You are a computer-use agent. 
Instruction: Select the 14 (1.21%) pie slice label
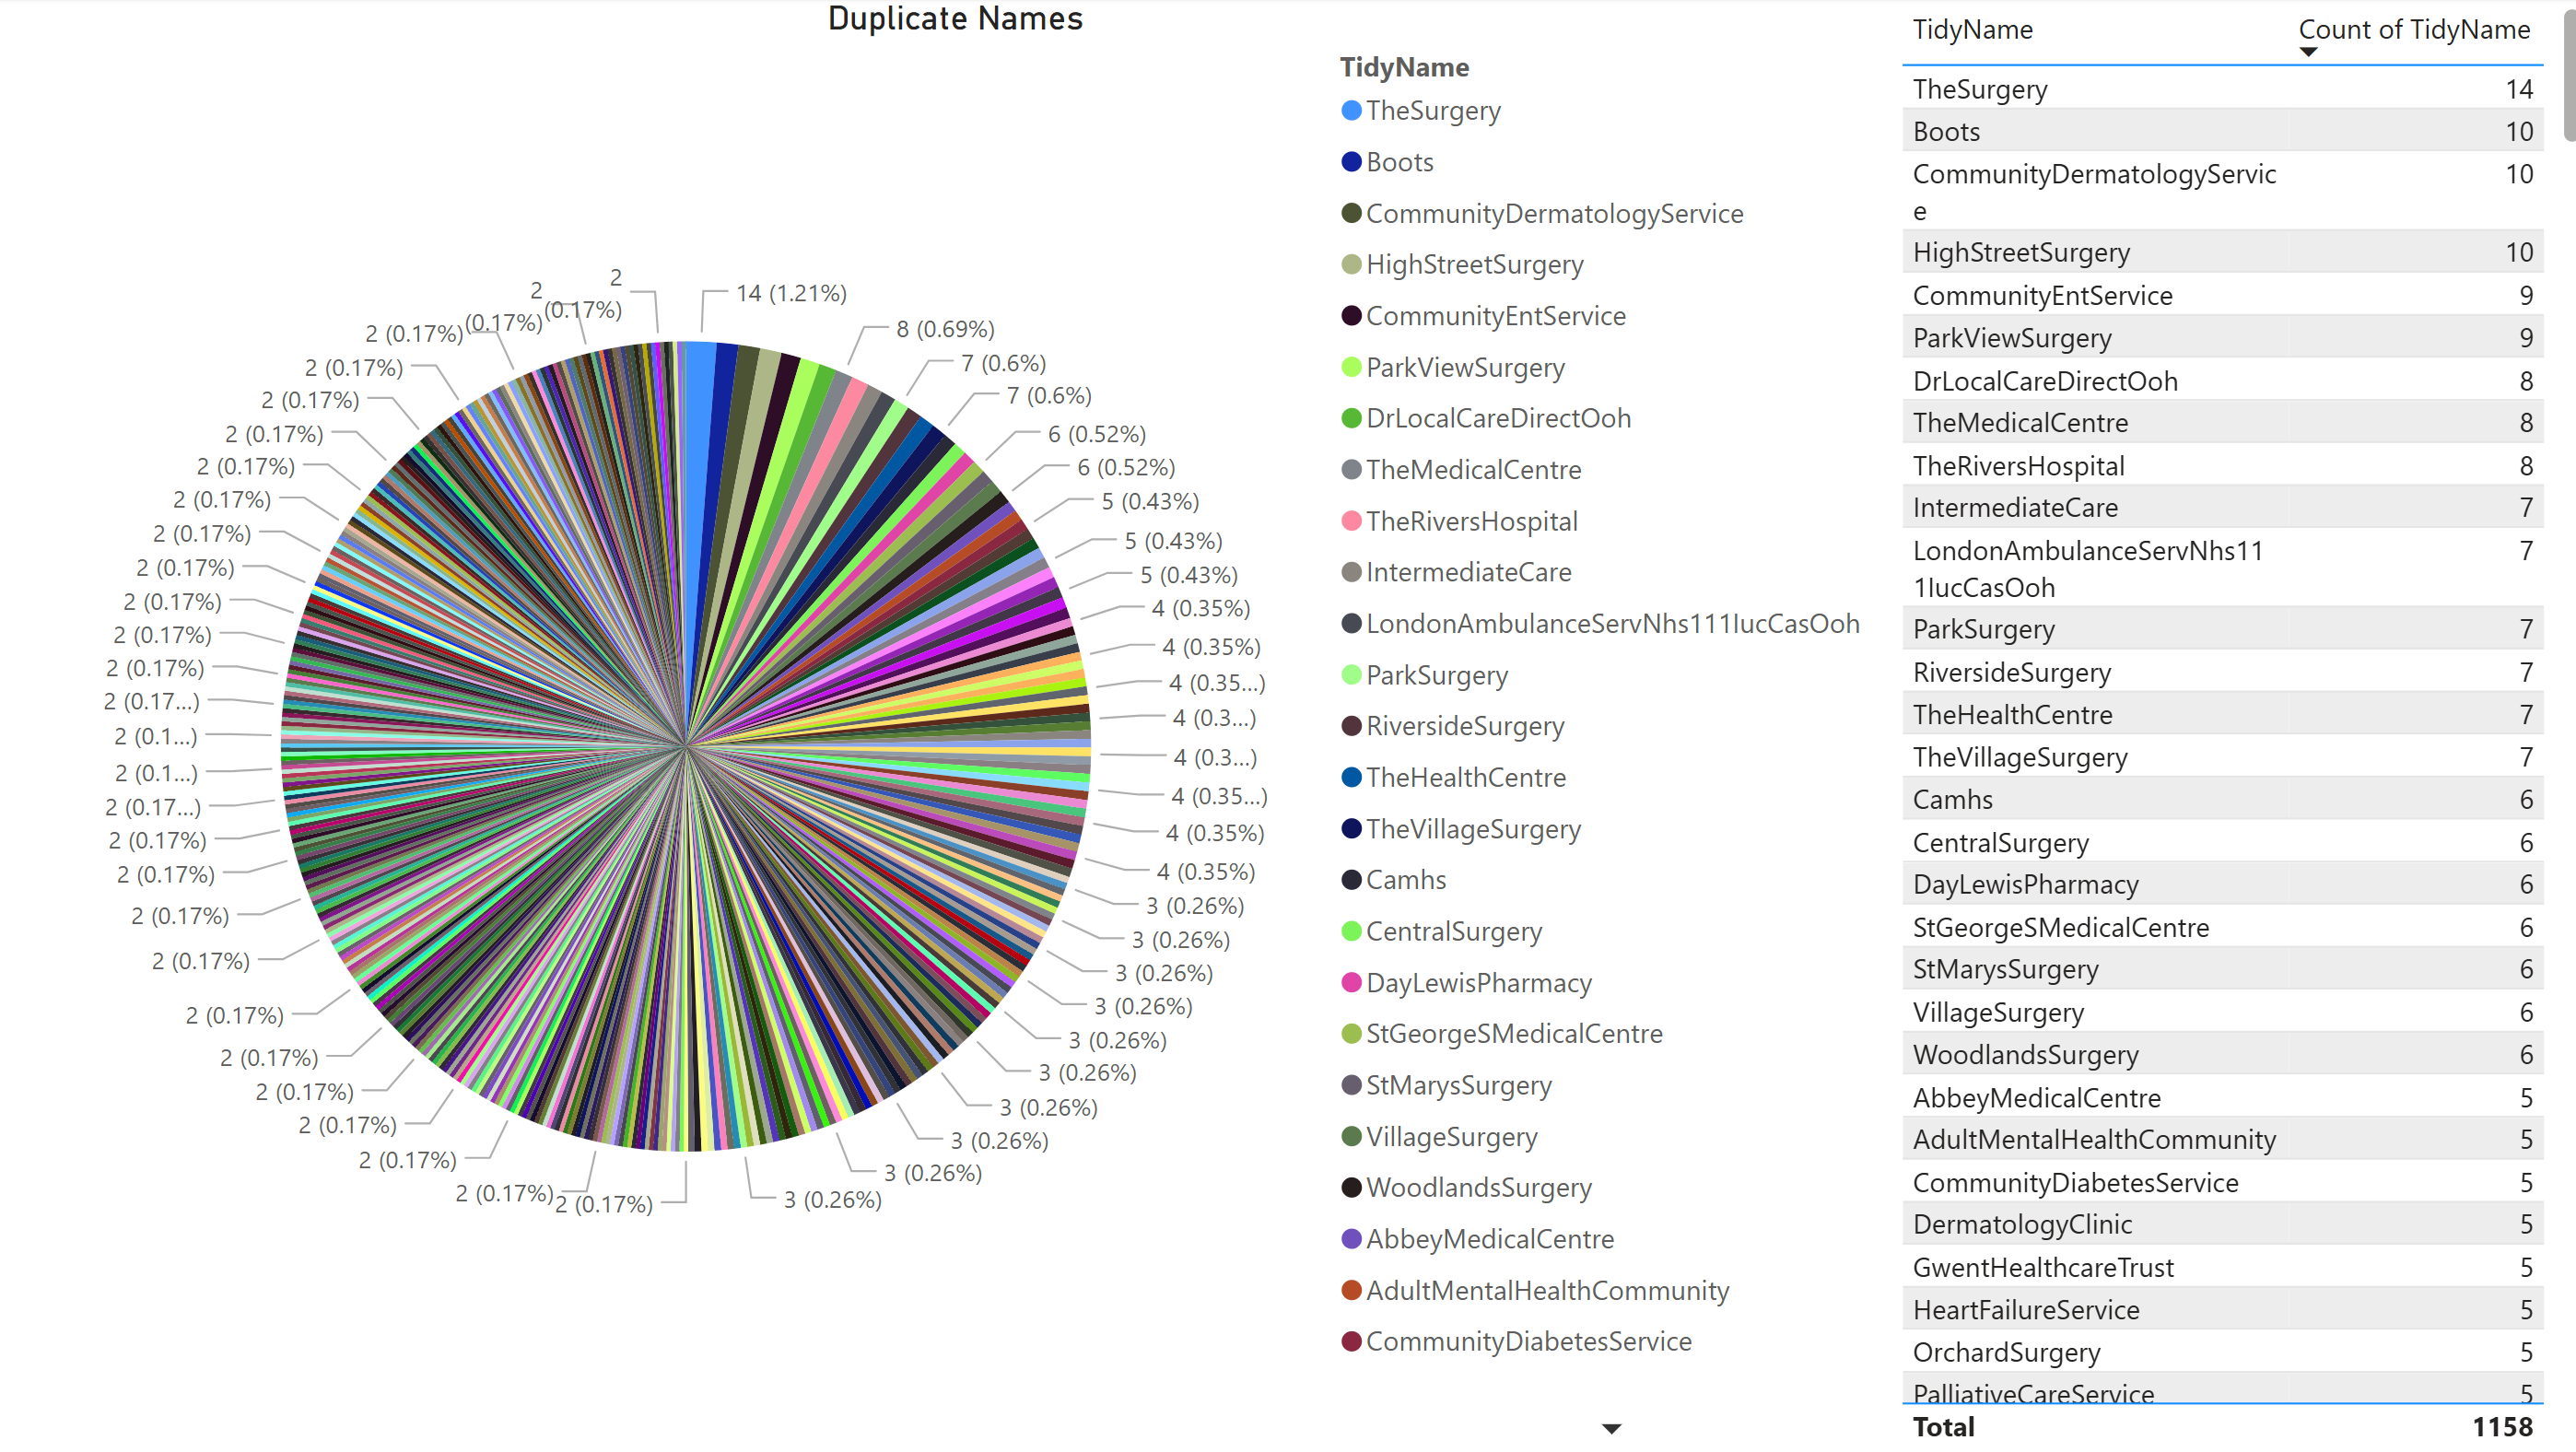point(791,293)
